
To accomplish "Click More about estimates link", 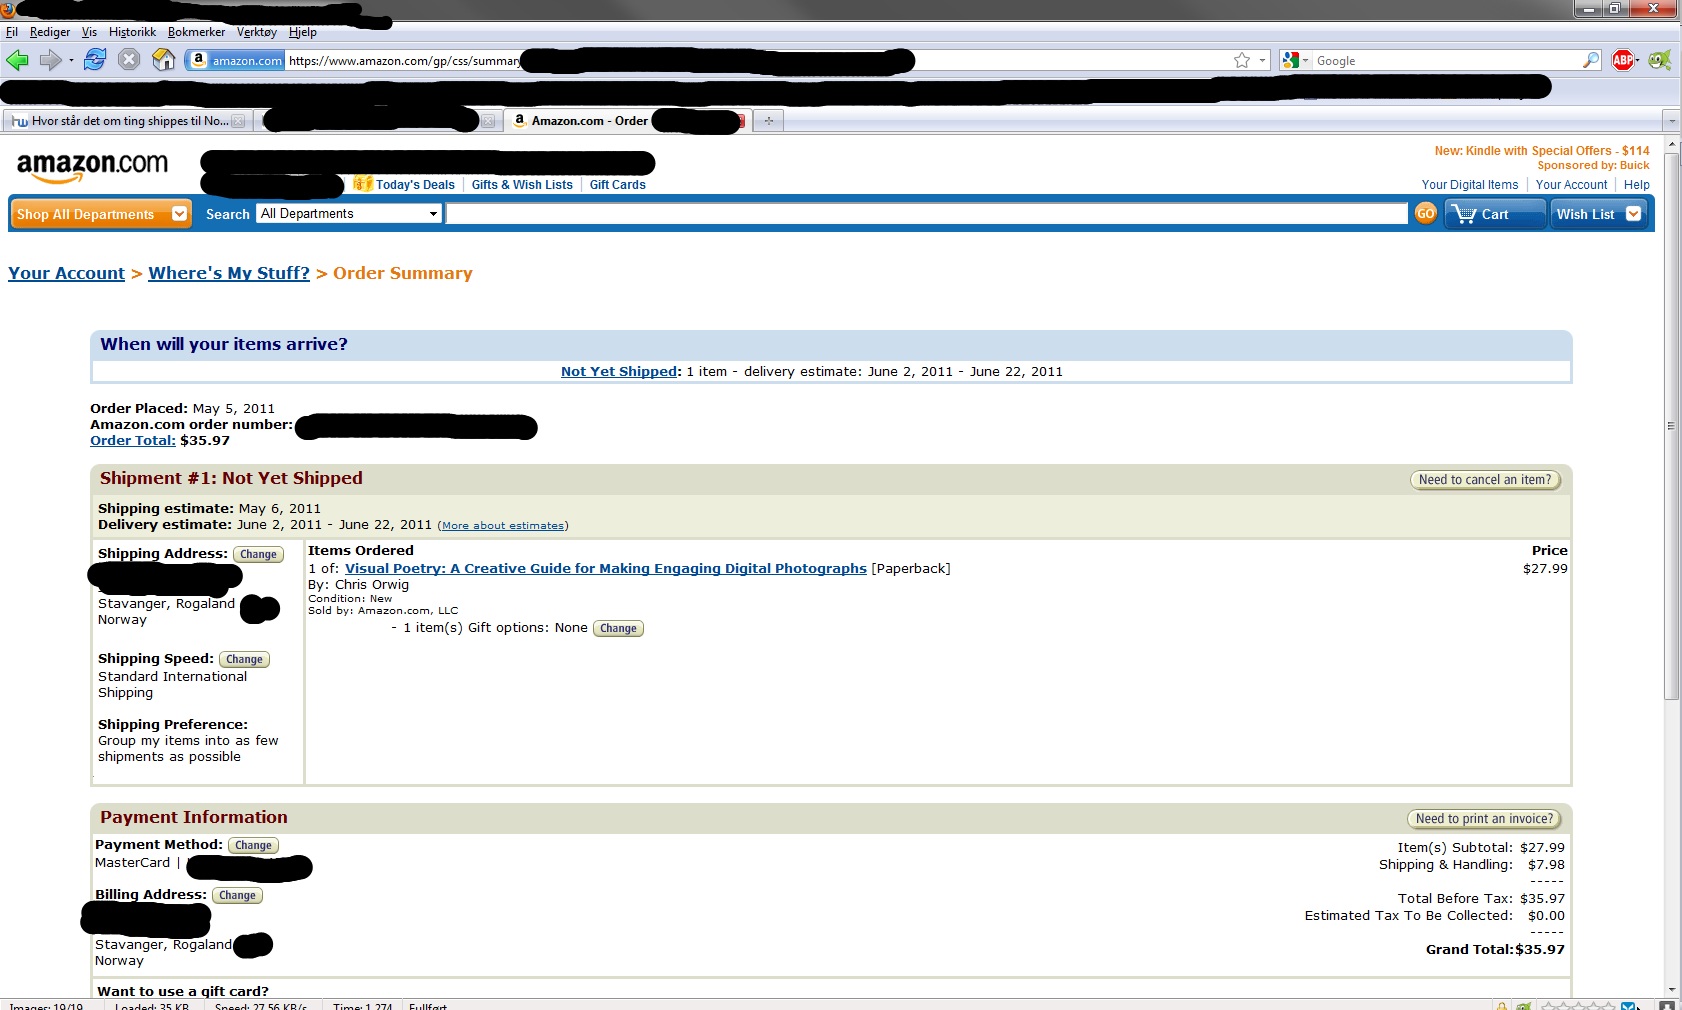I will (503, 526).
